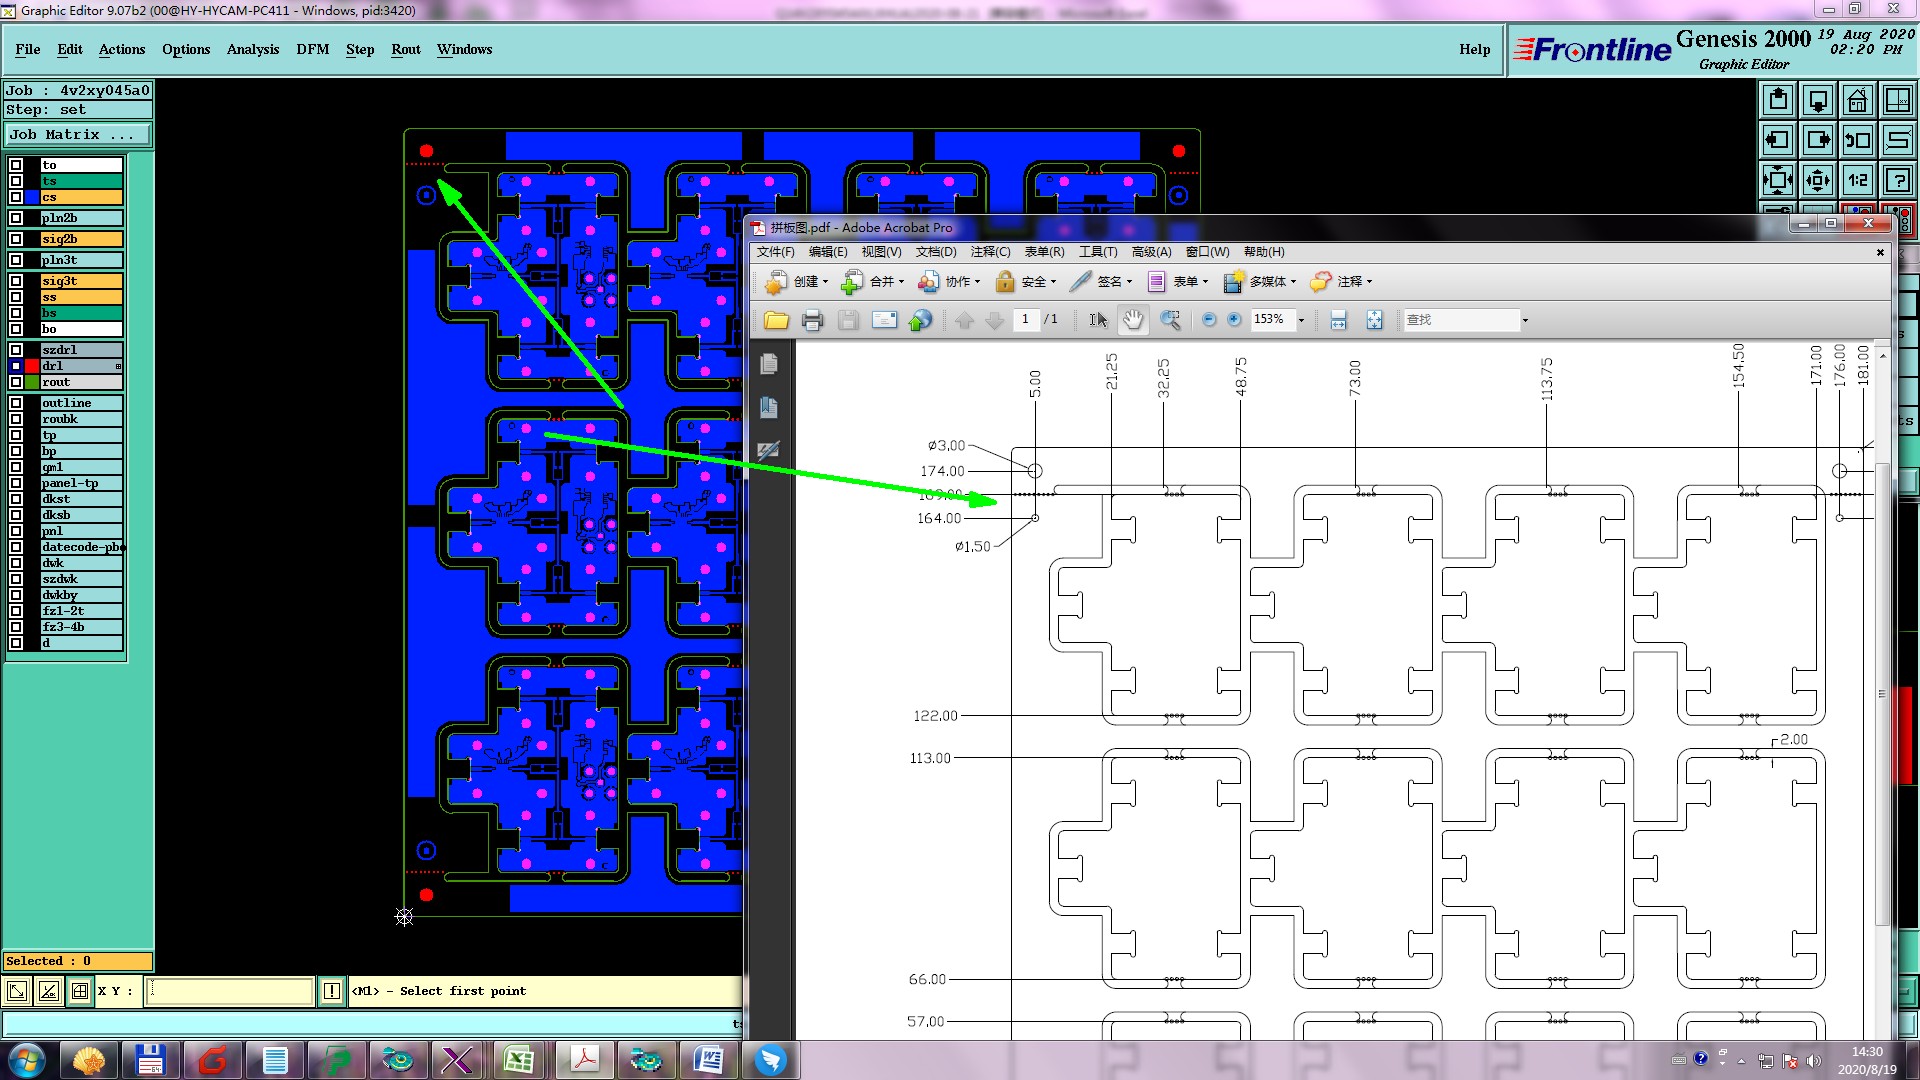Expand the 创建 (Create) dropdown
Screen dimensions: 1920x1080
825,282
